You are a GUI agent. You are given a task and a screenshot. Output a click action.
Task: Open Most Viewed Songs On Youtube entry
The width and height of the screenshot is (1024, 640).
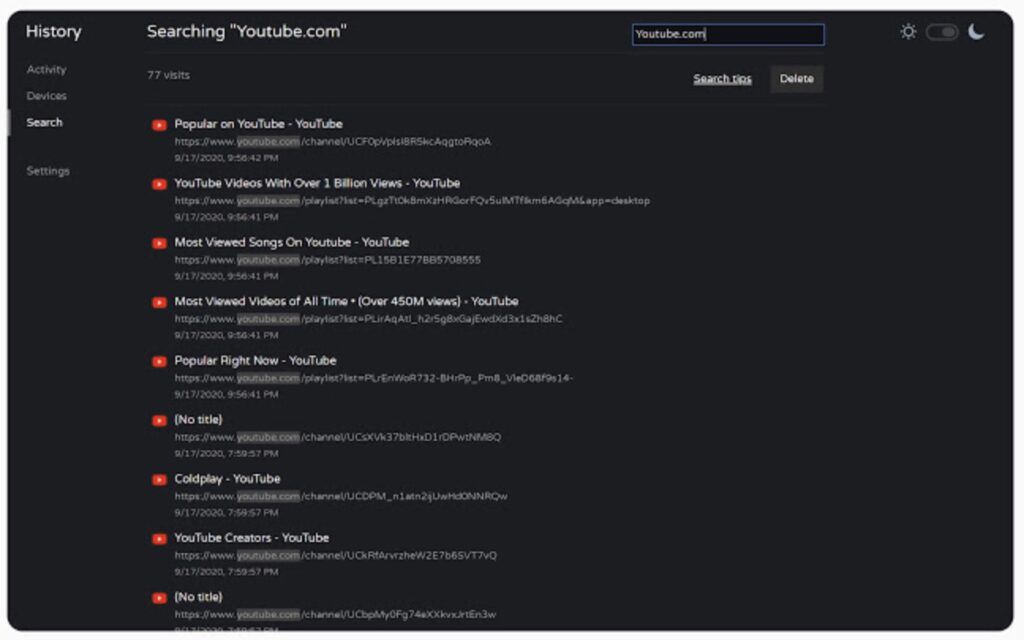point(291,242)
